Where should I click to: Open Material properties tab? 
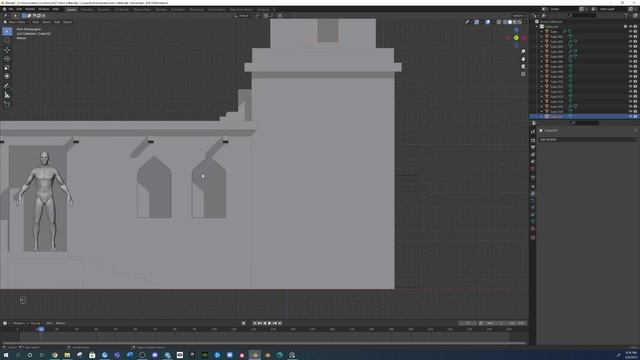pyautogui.click(x=533, y=229)
